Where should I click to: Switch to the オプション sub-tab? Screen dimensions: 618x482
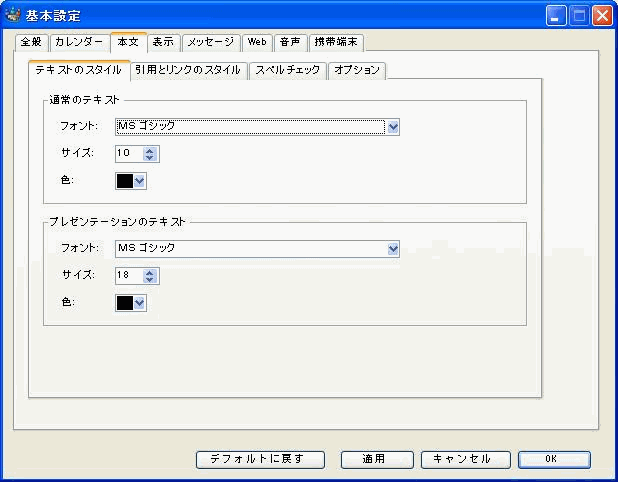(356, 70)
